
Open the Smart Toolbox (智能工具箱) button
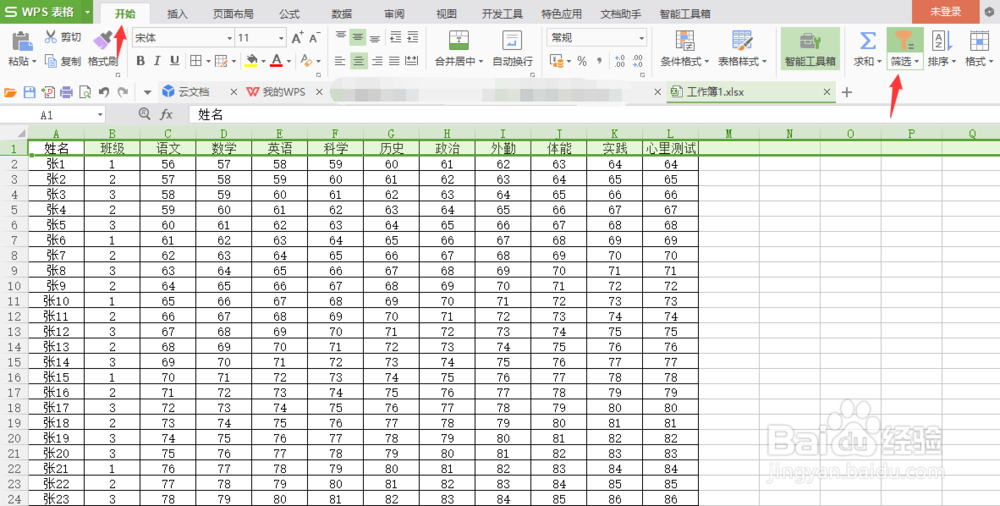(810, 48)
